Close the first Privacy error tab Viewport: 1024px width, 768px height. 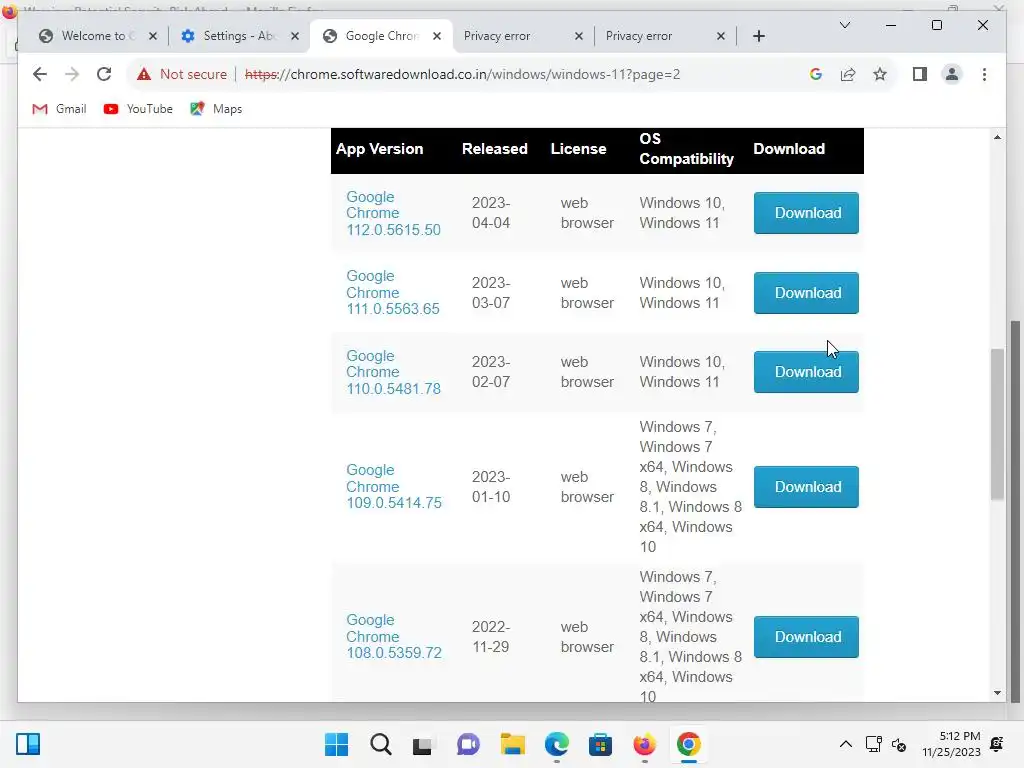click(x=579, y=36)
